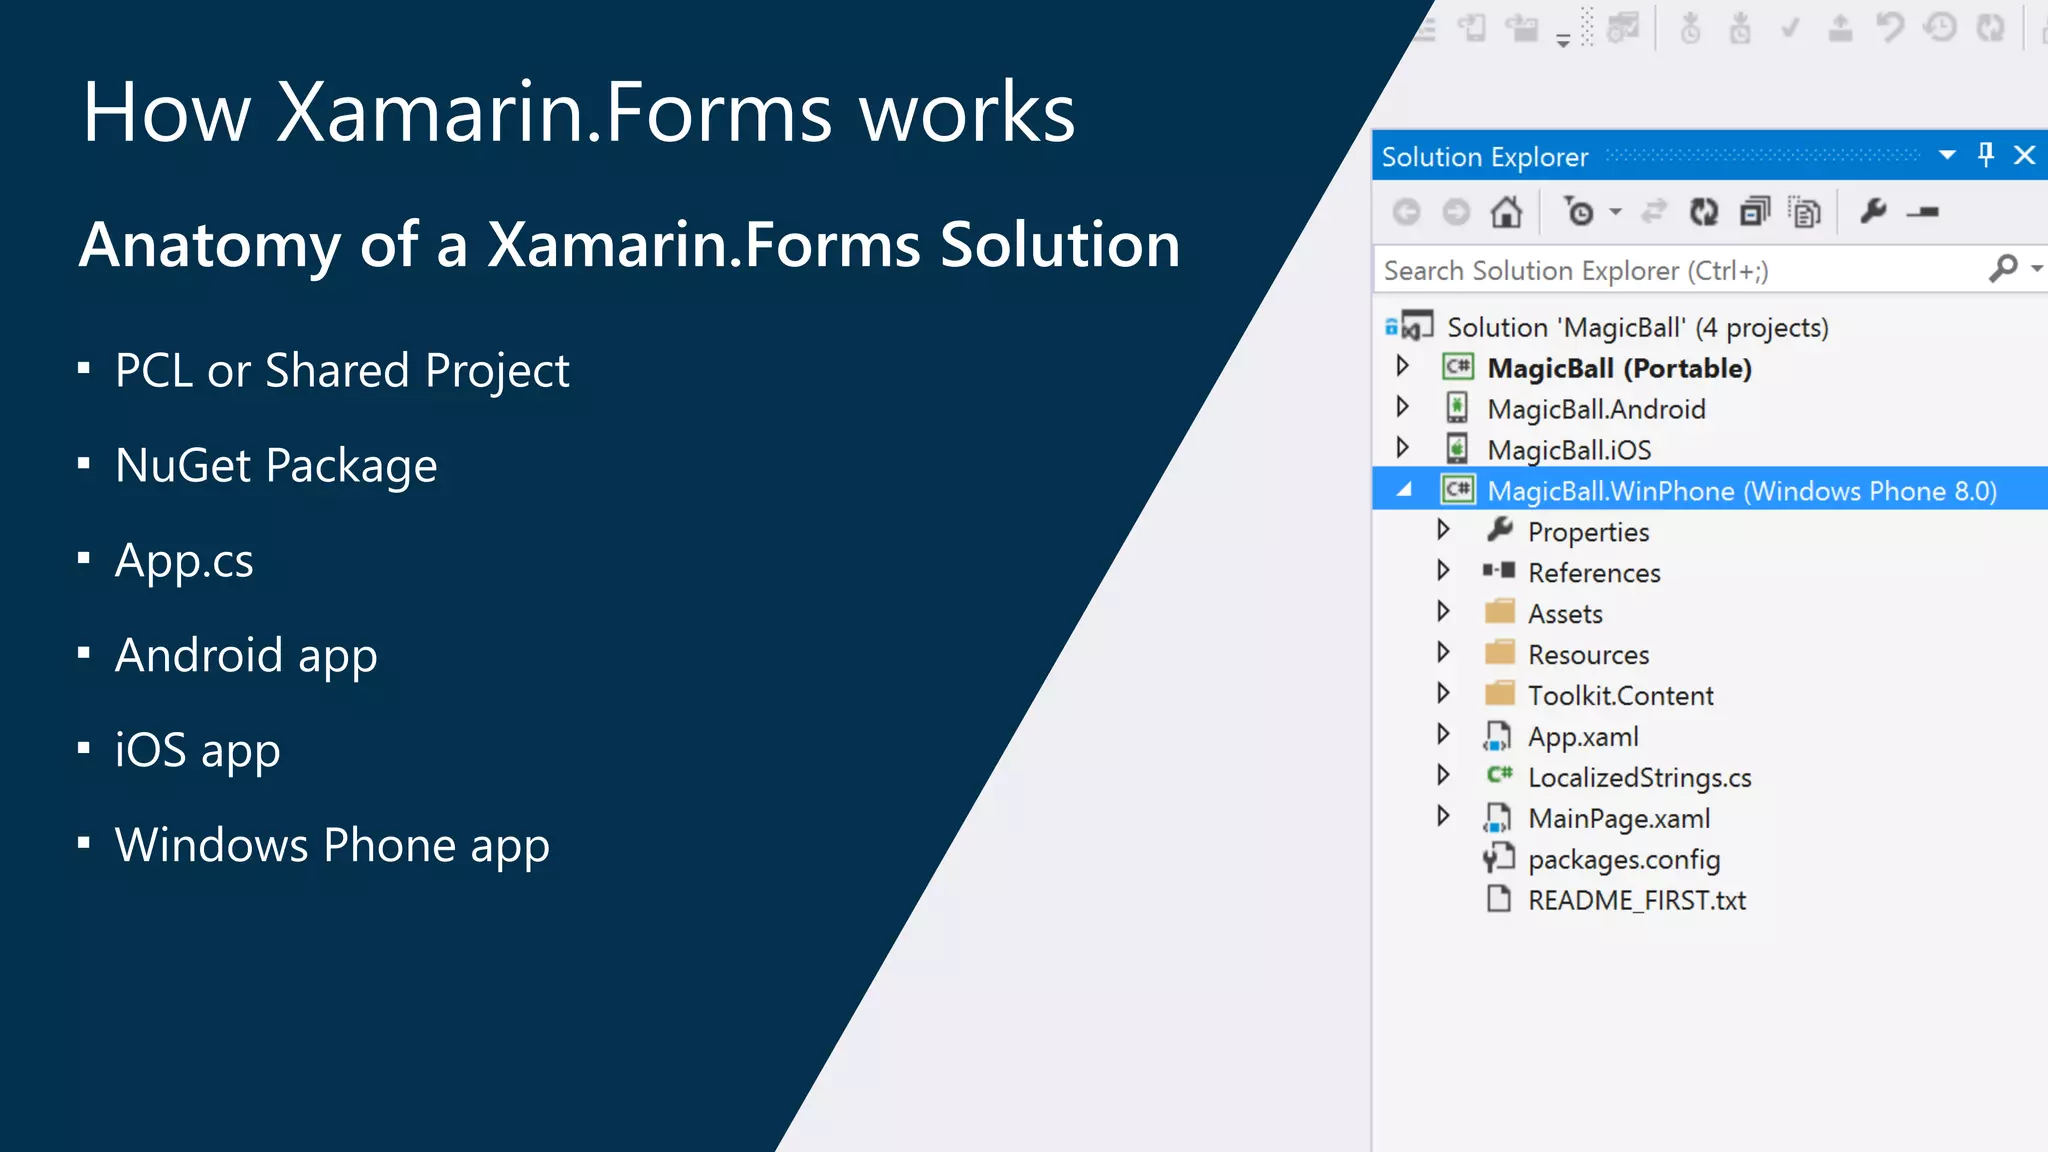Open Pending Changes Filter clock icon

tap(1579, 212)
